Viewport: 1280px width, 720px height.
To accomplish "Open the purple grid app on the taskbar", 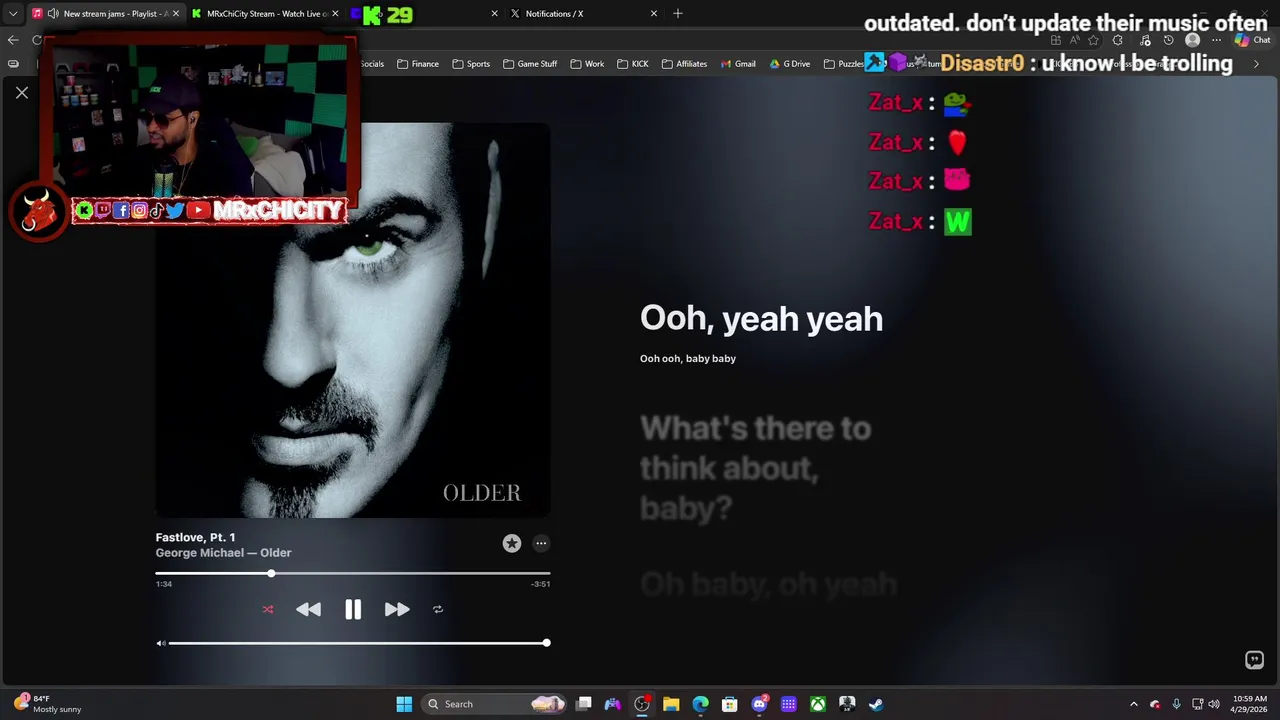I will click(x=789, y=704).
